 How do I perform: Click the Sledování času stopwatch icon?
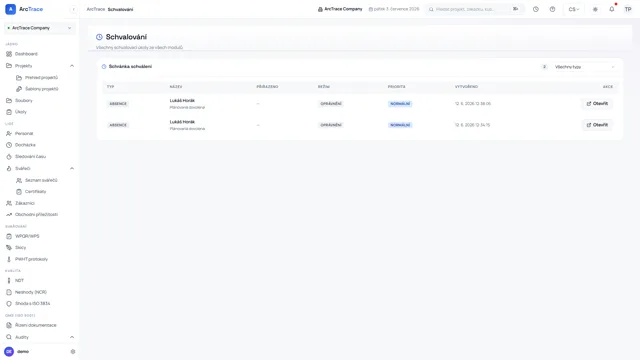pyautogui.click(x=9, y=156)
